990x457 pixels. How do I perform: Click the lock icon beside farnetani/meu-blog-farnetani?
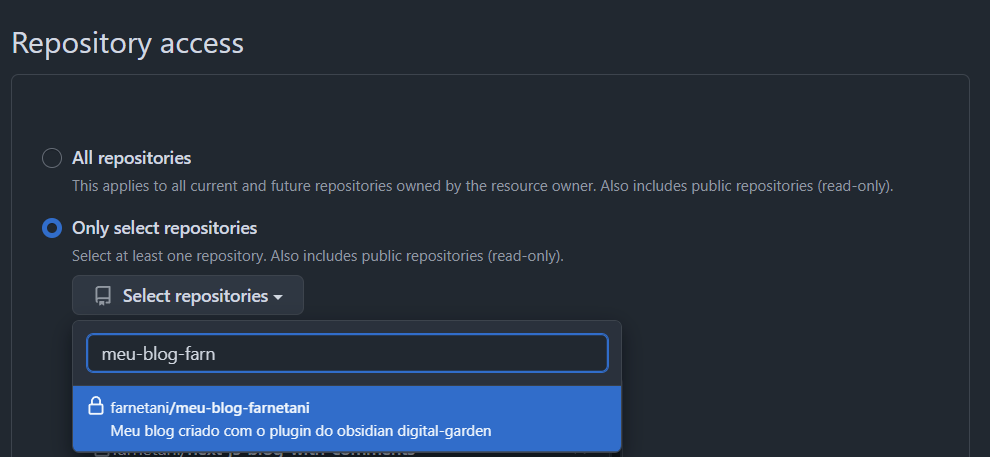pos(96,406)
